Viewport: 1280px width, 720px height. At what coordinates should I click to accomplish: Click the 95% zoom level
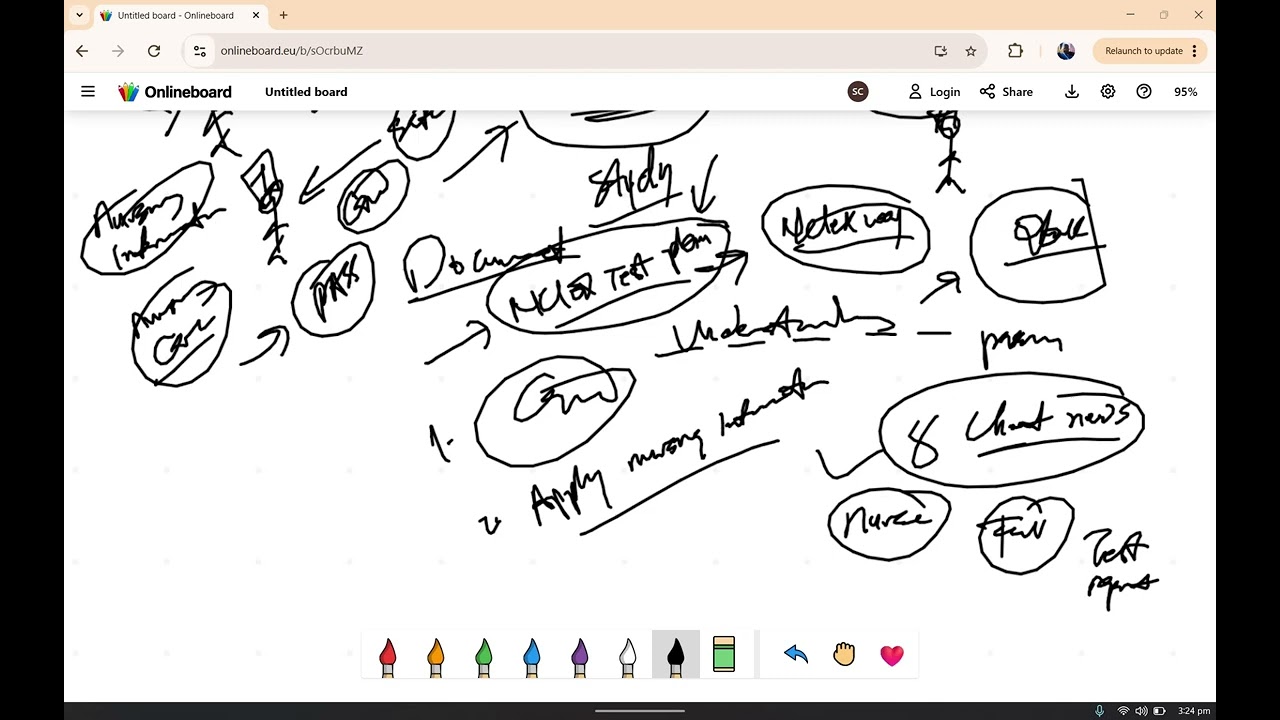(1186, 91)
